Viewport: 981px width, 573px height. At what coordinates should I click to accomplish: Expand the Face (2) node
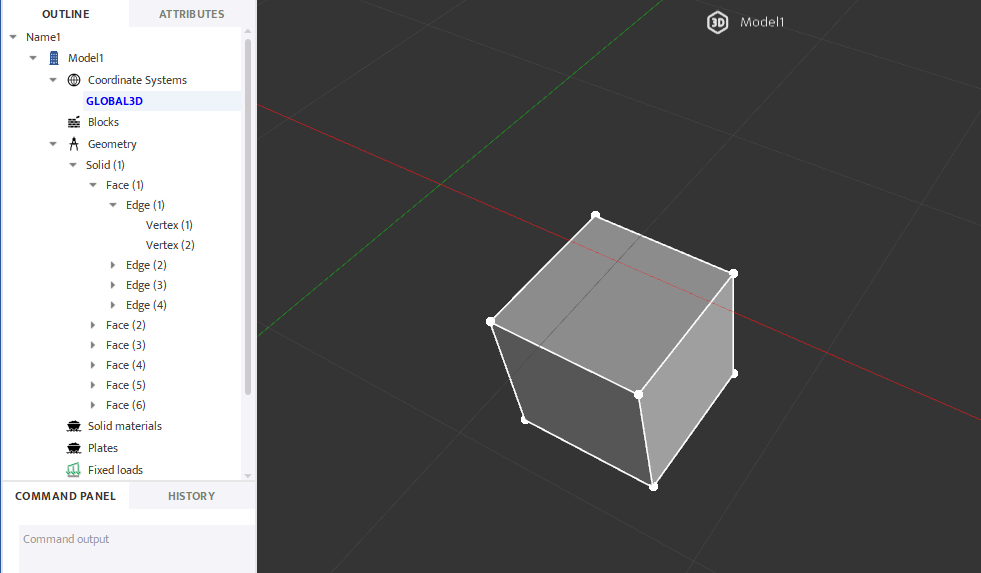[x=93, y=325]
